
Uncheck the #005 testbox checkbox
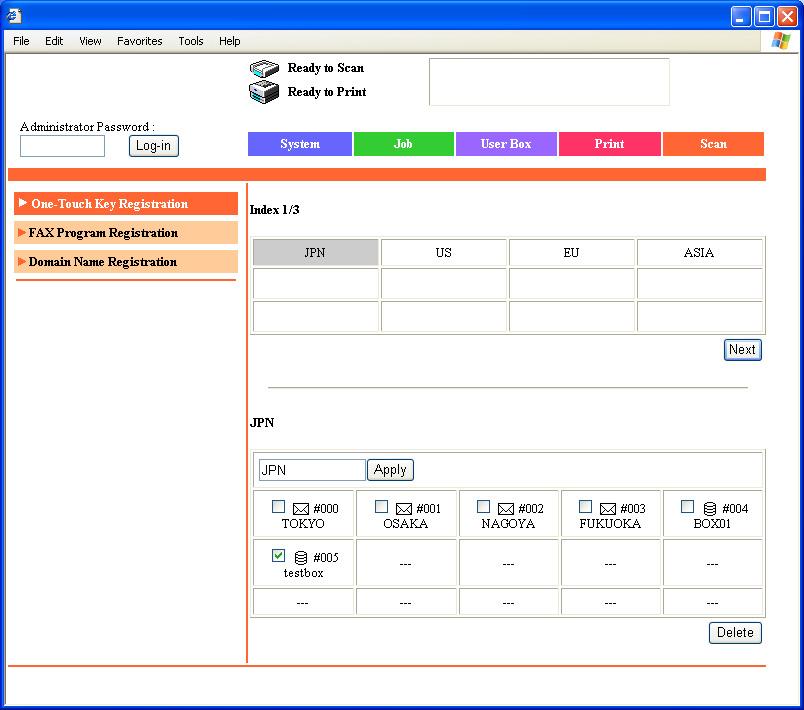point(278,555)
